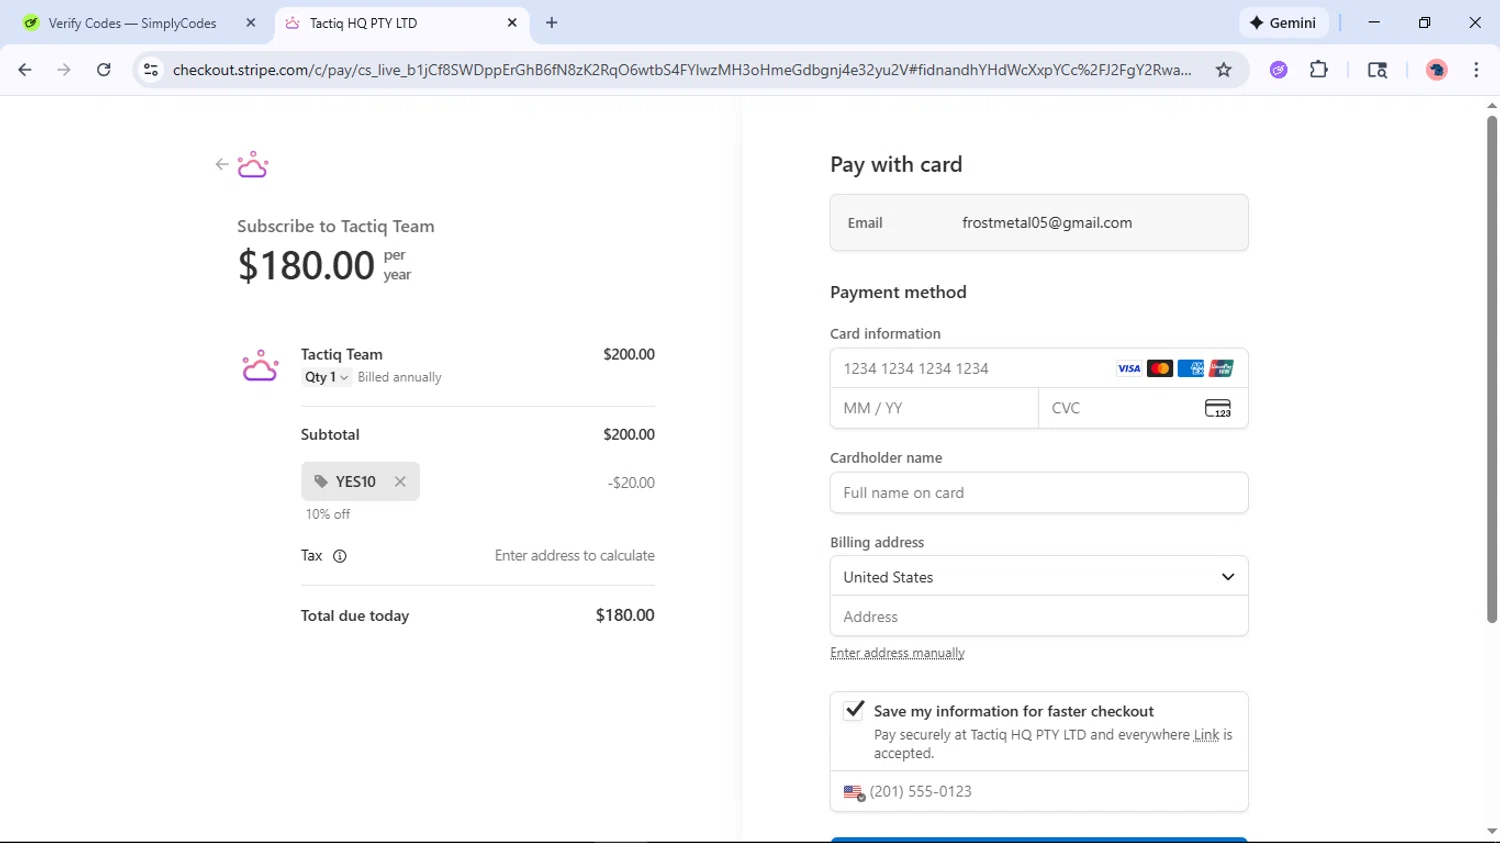1500x843 pixels.
Task: Click Enter address manually link
Action: click(x=897, y=653)
